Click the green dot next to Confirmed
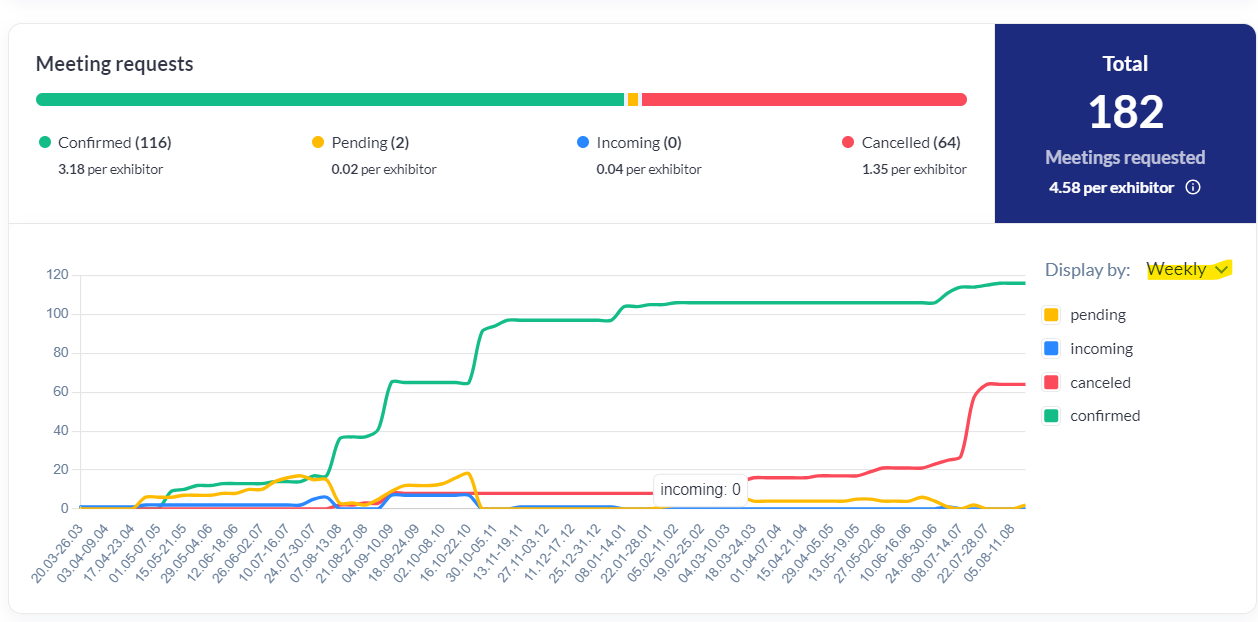1258x622 pixels. pos(44,143)
